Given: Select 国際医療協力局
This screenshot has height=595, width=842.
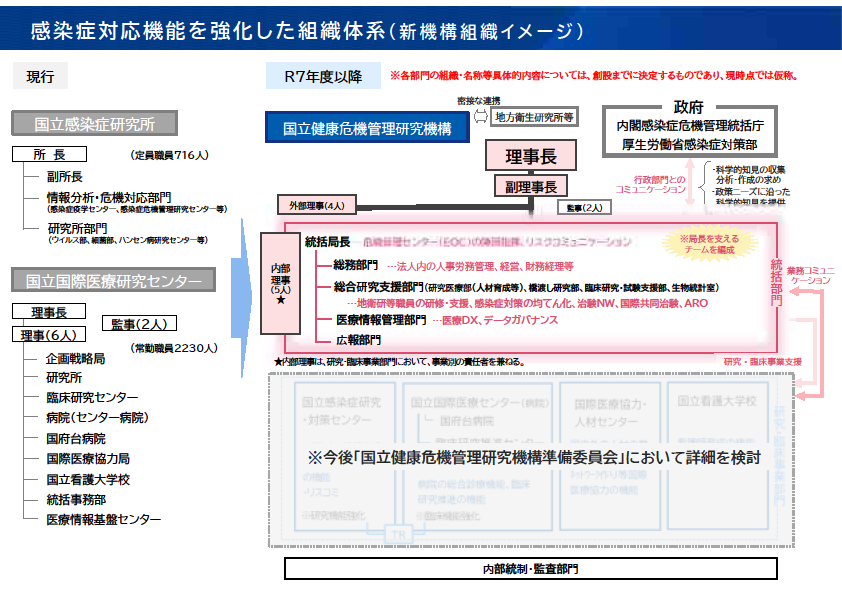Looking at the screenshot, I should click(88, 459).
